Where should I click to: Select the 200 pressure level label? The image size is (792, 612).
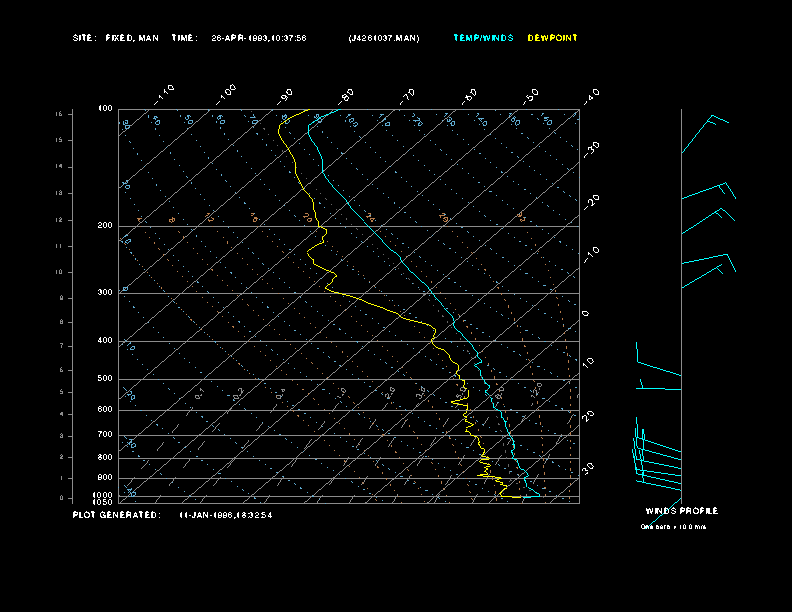(x=105, y=226)
